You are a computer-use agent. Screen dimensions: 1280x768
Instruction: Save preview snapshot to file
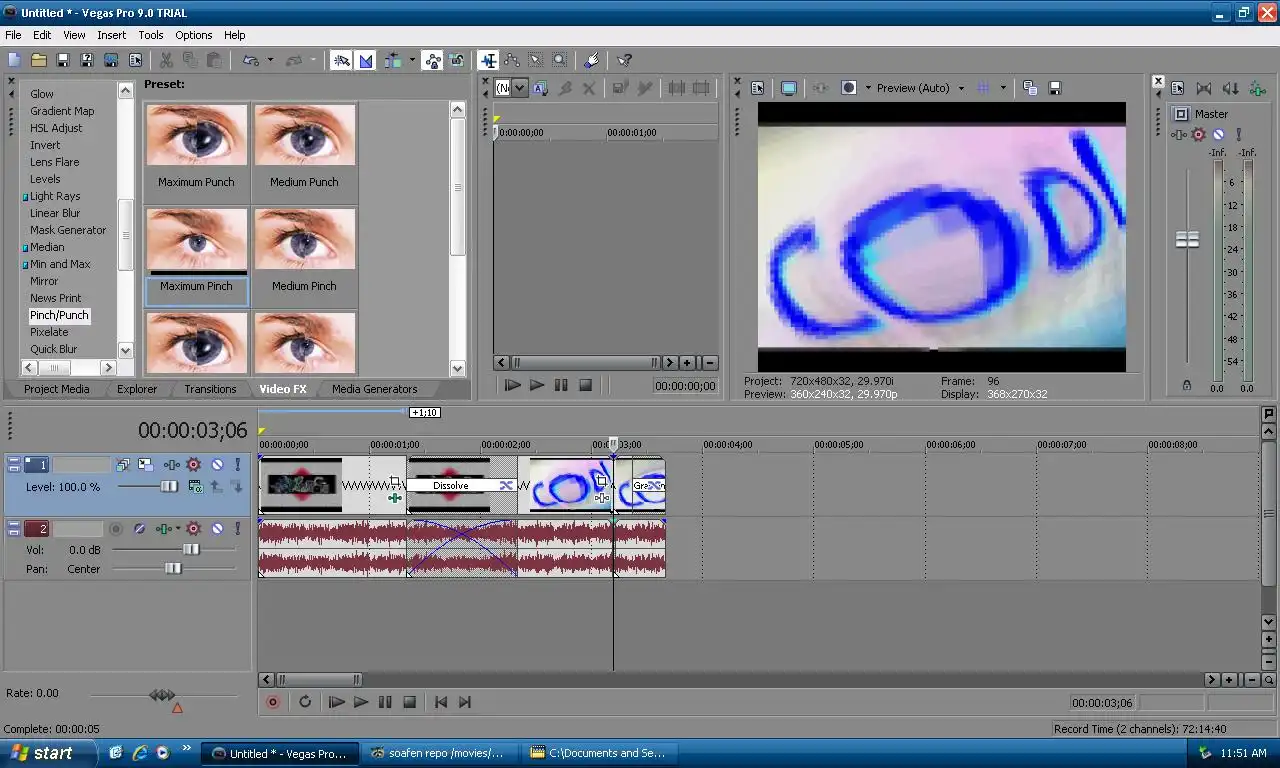point(1054,88)
